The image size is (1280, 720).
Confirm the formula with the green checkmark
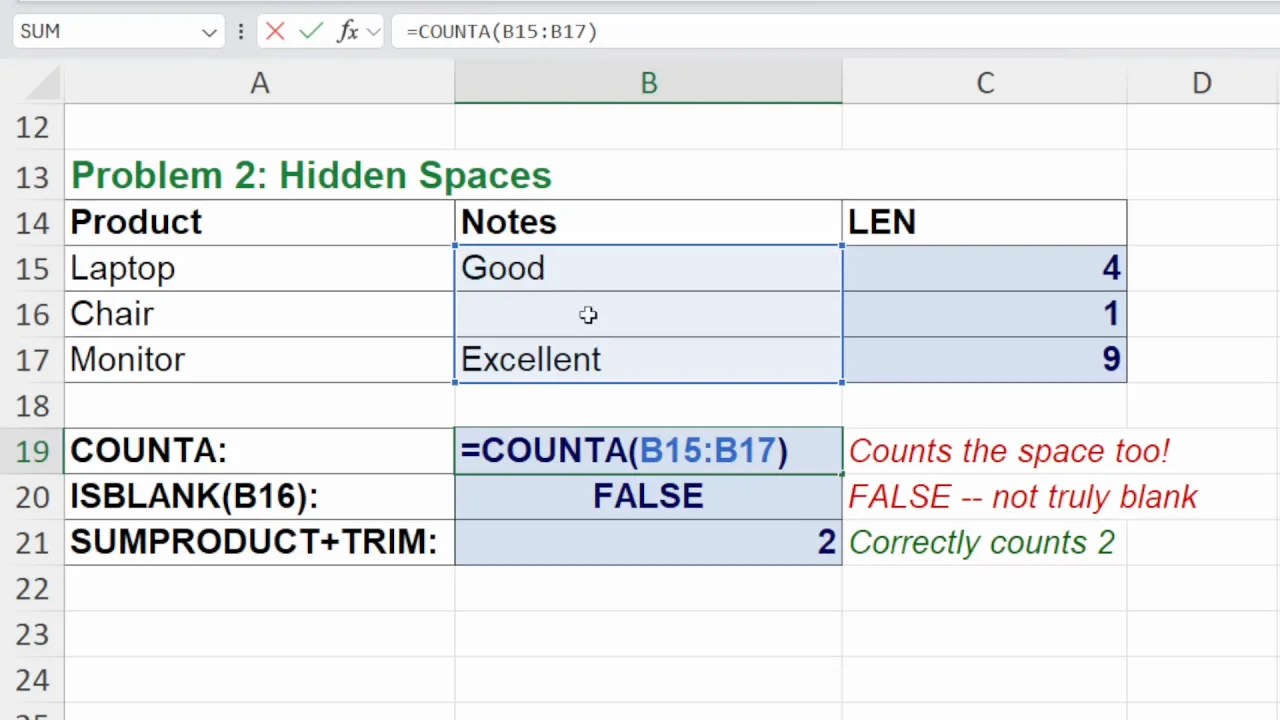pos(310,31)
